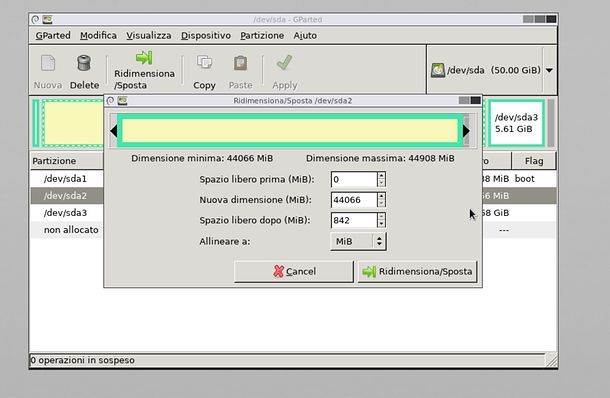Open the /dev/sda device selector dropdown arrow
The width and height of the screenshot is (610, 398).
(x=549, y=70)
